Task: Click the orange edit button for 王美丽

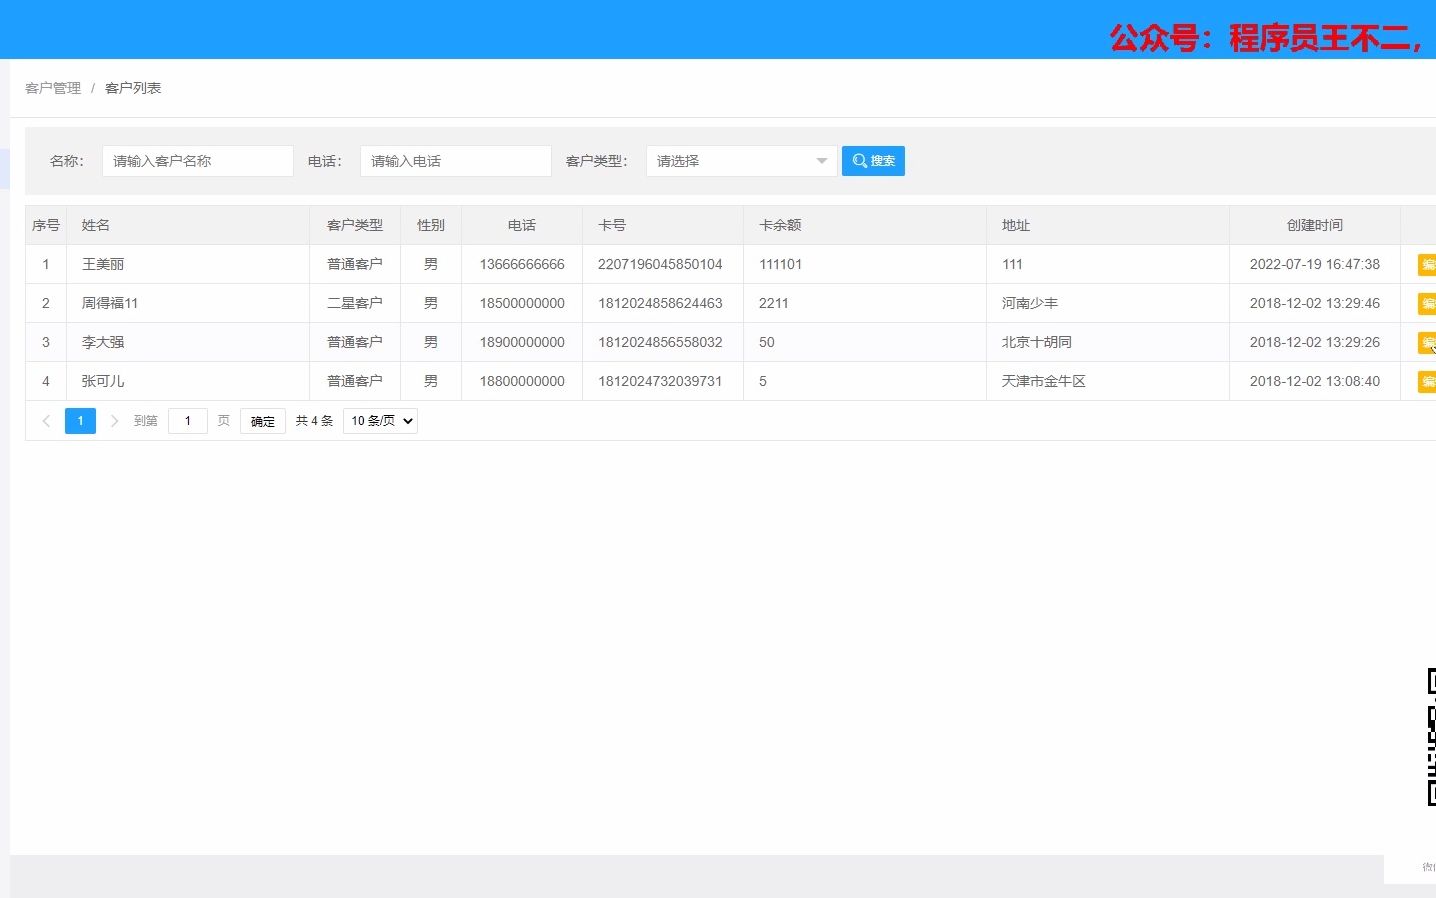Action: 1427,264
